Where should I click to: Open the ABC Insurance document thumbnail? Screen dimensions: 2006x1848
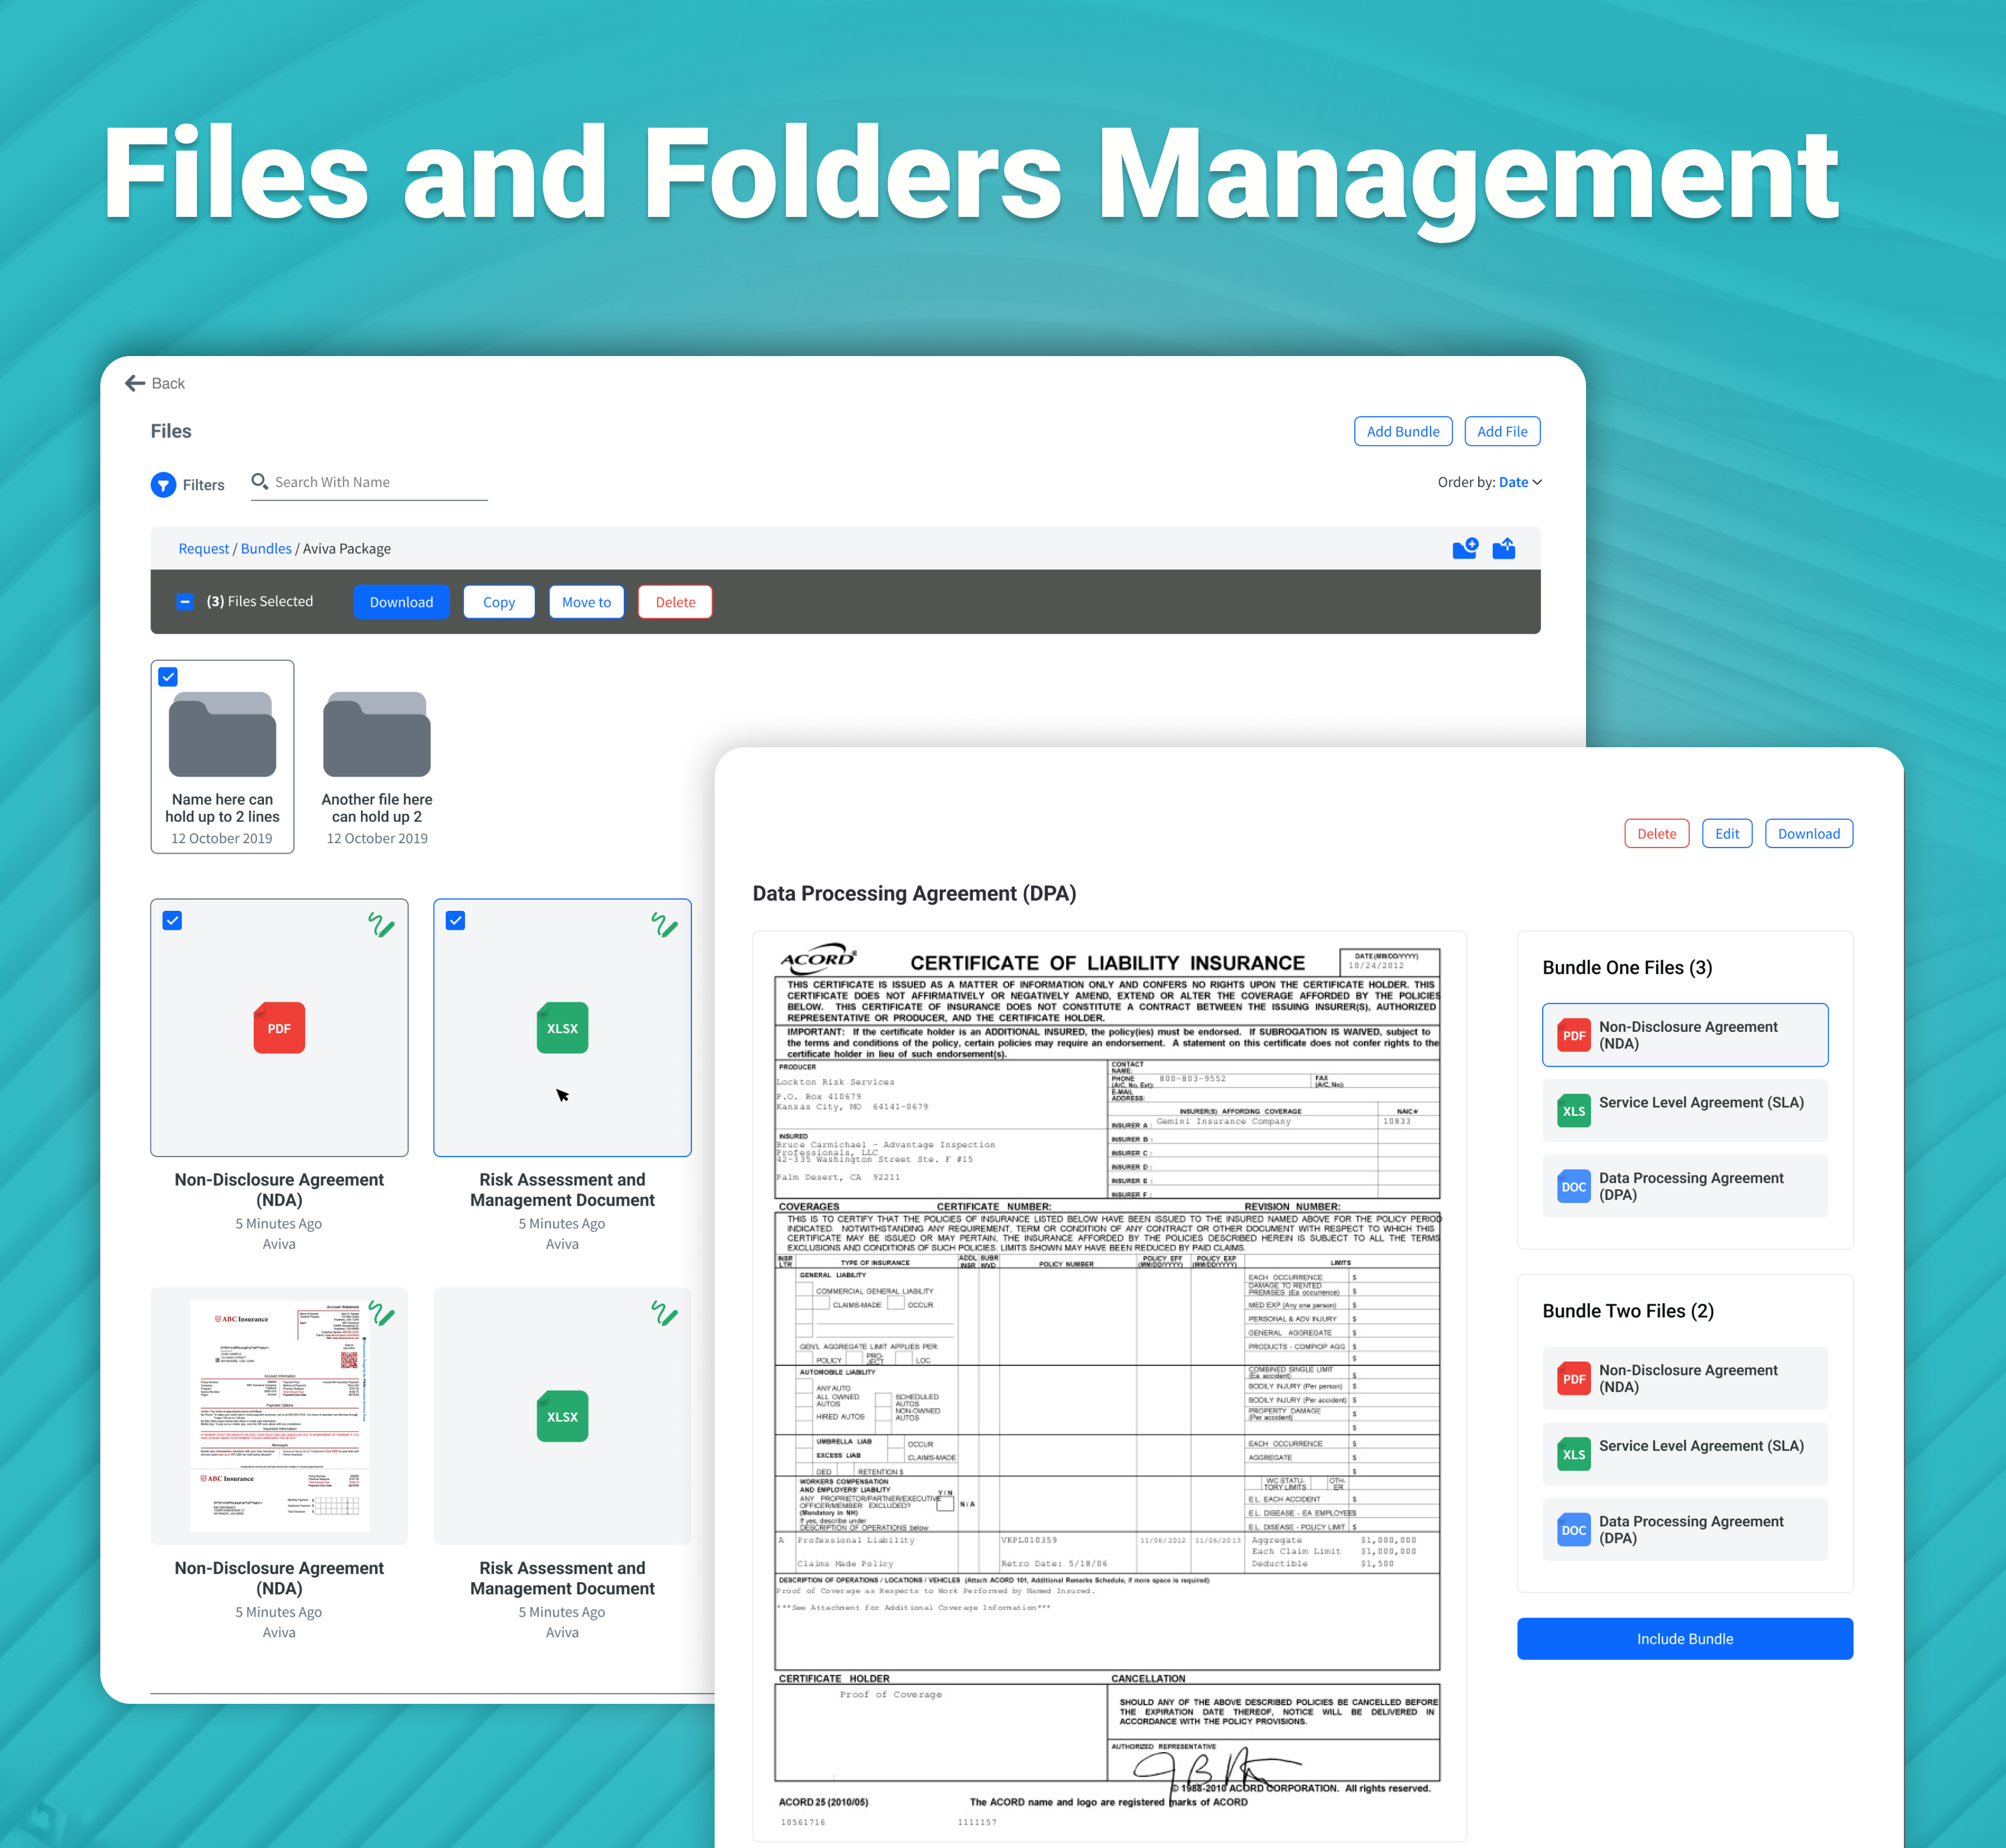[x=279, y=1415]
